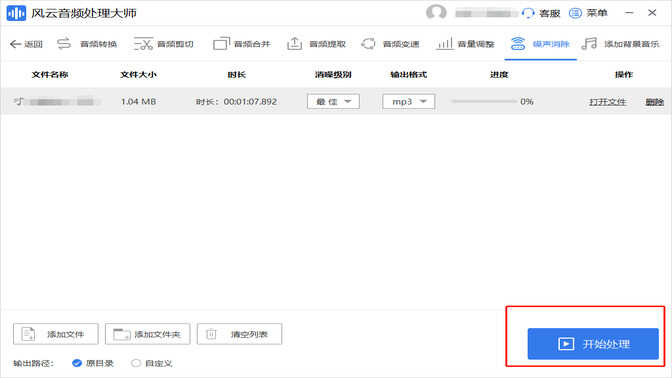The height and width of the screenshot is (378, 672).
Task: Click the folder icon in 添加文件夹
Action: 121,334
